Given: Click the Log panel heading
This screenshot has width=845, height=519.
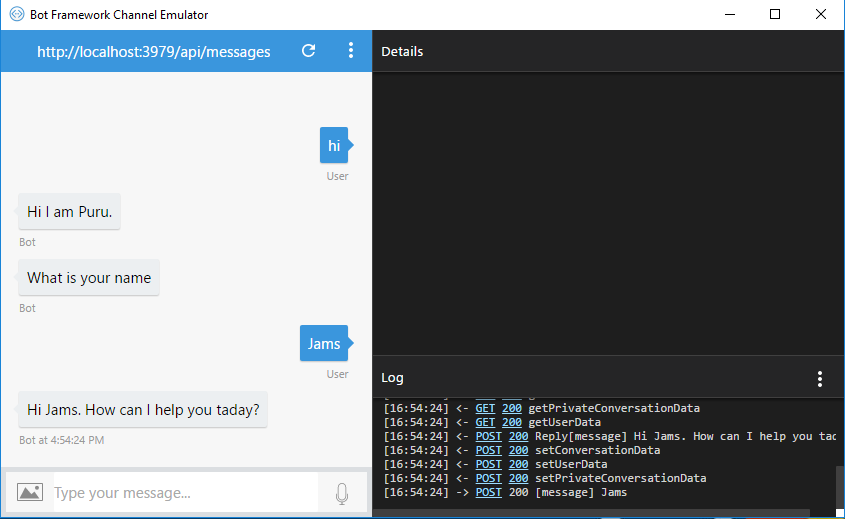Looking at the screenshot, I should click(x=392, y=378).
